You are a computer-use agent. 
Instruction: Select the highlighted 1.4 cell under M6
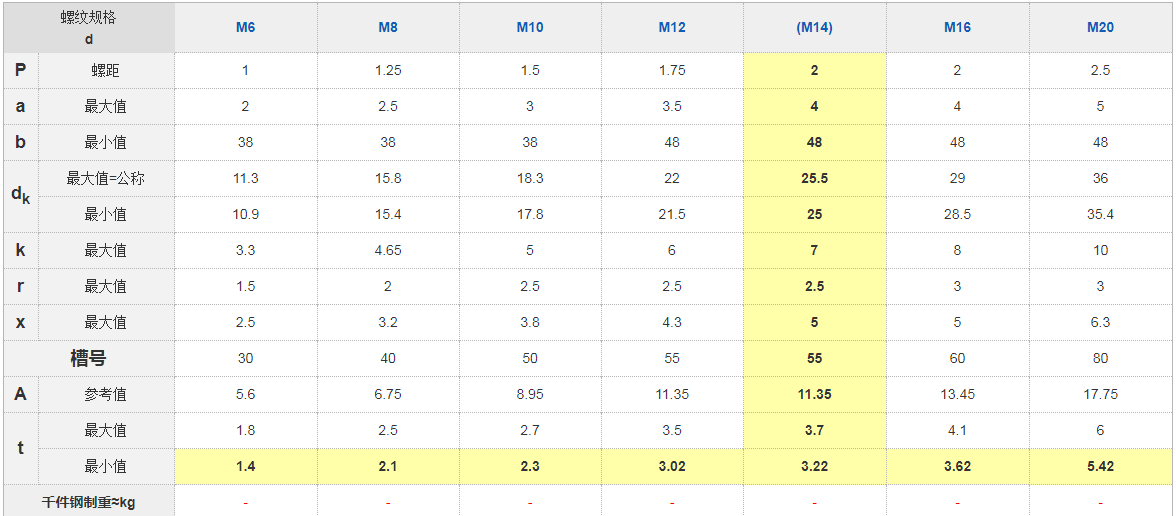coord(245,466)
